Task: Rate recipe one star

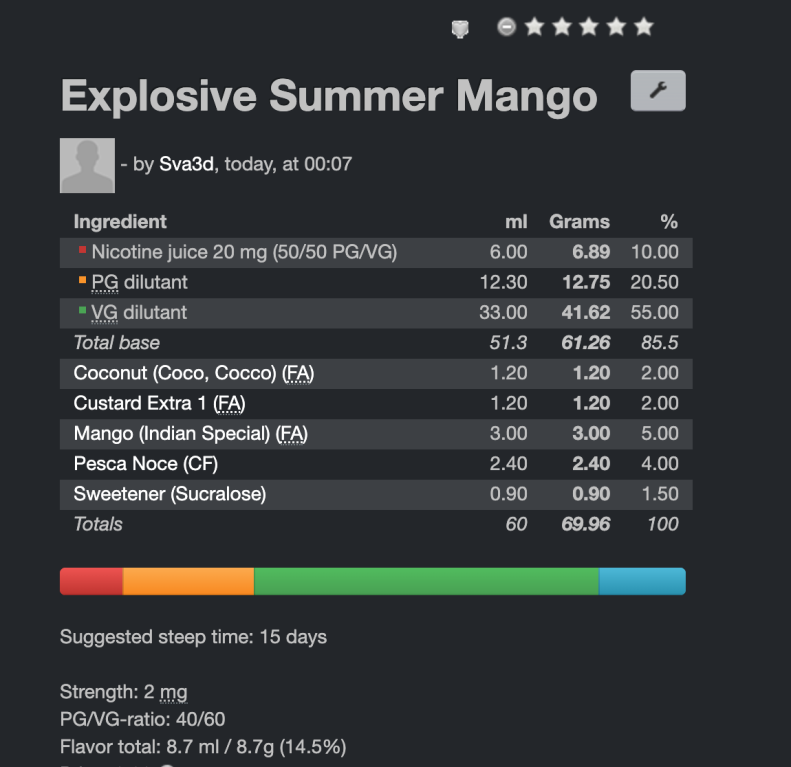Action: [x=534, y=27]
